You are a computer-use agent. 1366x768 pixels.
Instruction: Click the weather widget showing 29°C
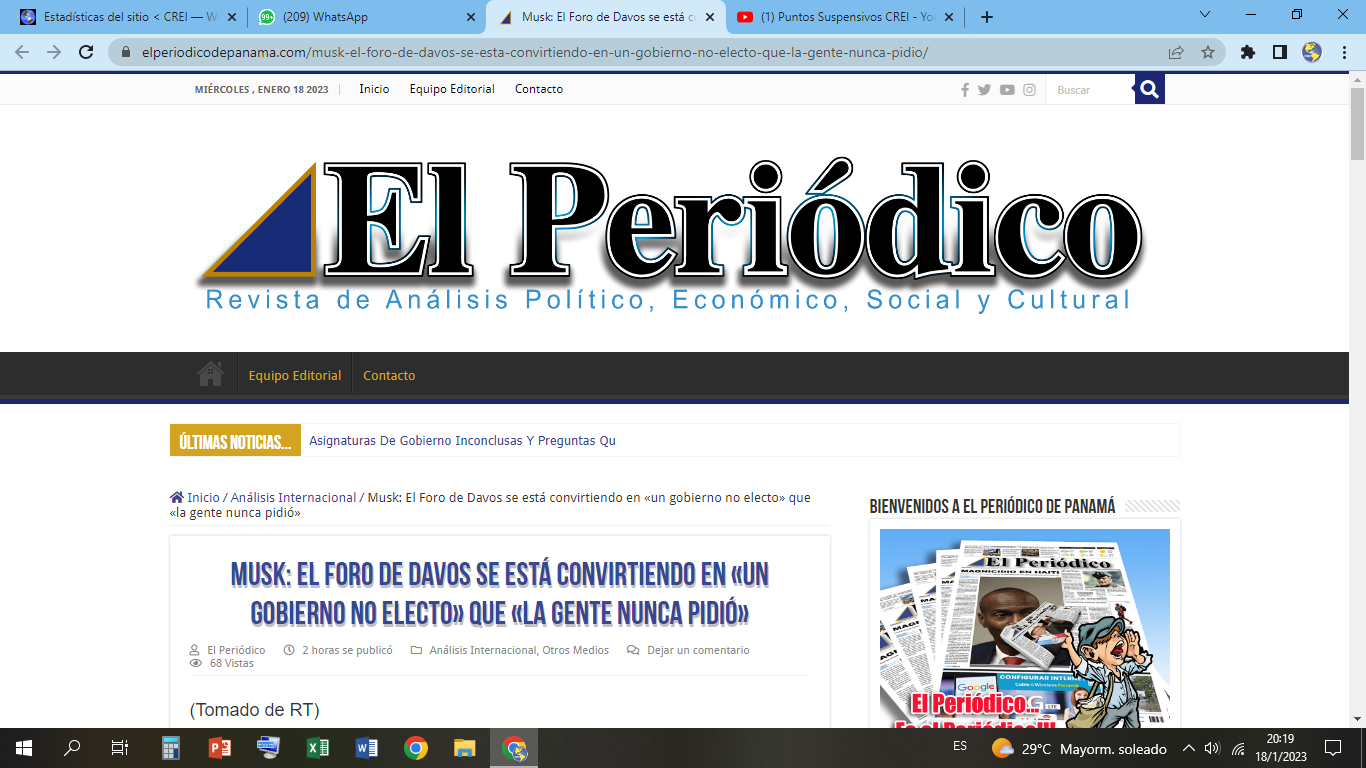[1079, 748]
